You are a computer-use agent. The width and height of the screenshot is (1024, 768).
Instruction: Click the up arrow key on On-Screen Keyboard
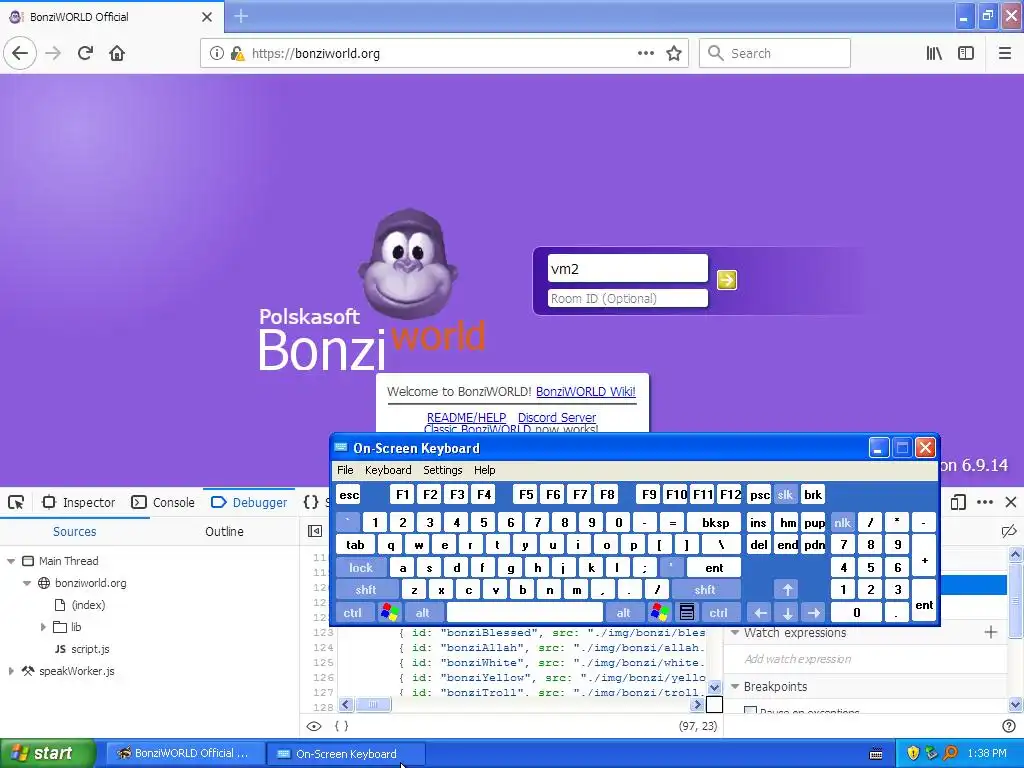point(788,590)
